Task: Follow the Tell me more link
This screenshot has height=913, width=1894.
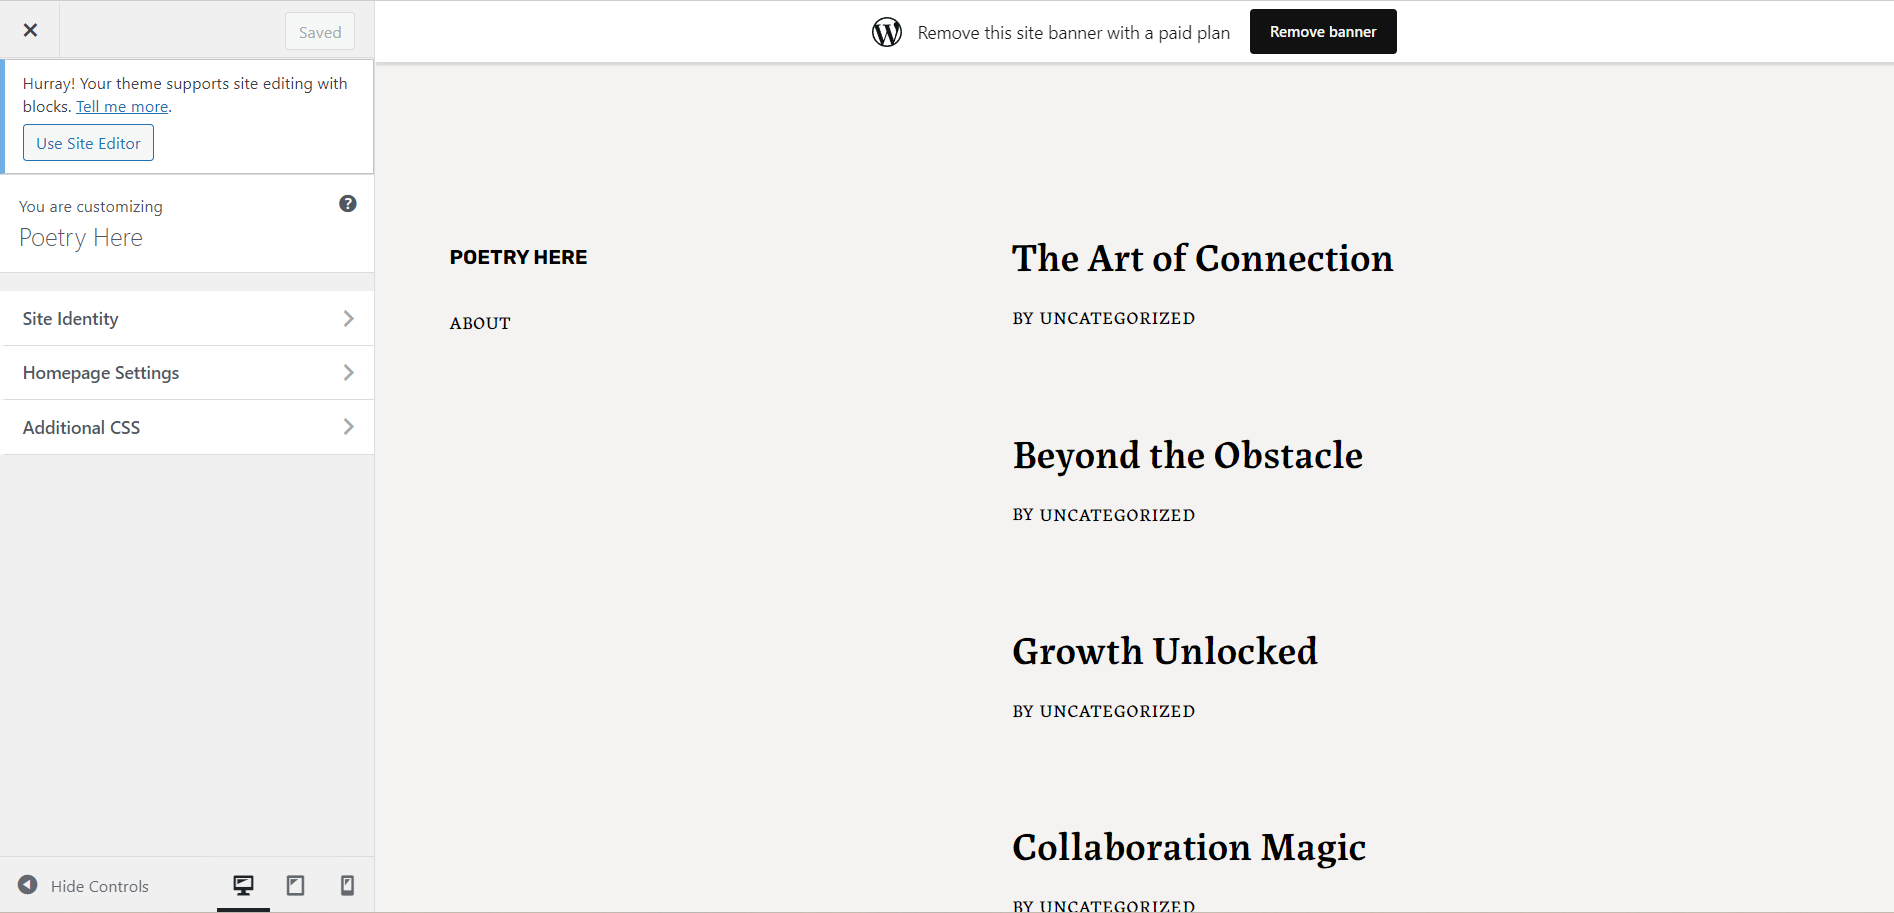Action: coord(122,107)
